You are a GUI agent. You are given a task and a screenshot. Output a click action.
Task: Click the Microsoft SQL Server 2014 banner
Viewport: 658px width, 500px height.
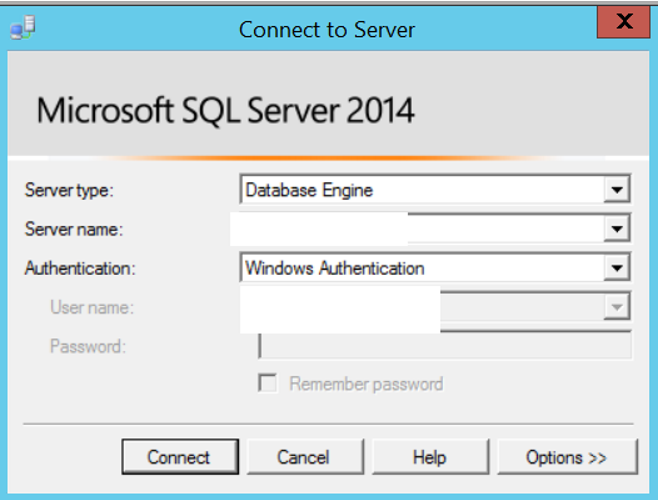click(328, 103)
